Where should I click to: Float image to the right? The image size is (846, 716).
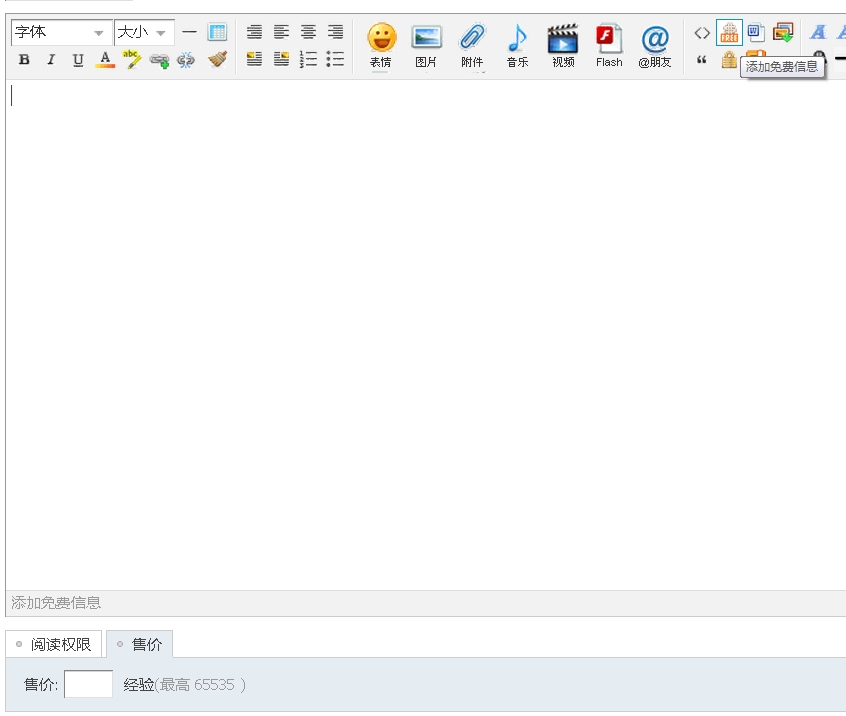(281, 59)
